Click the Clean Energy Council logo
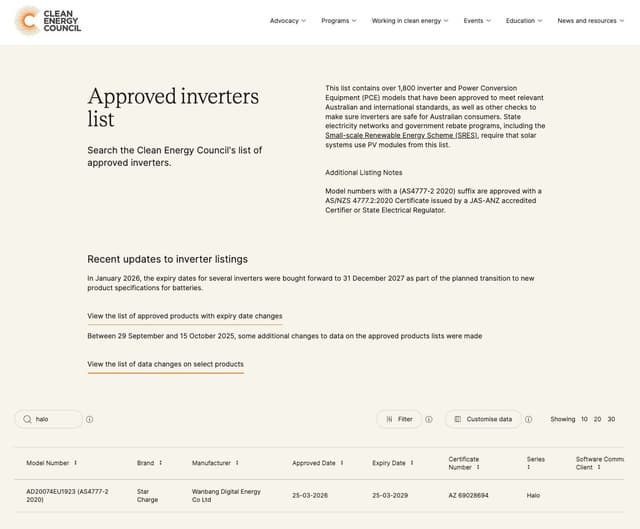 point(48,20)
